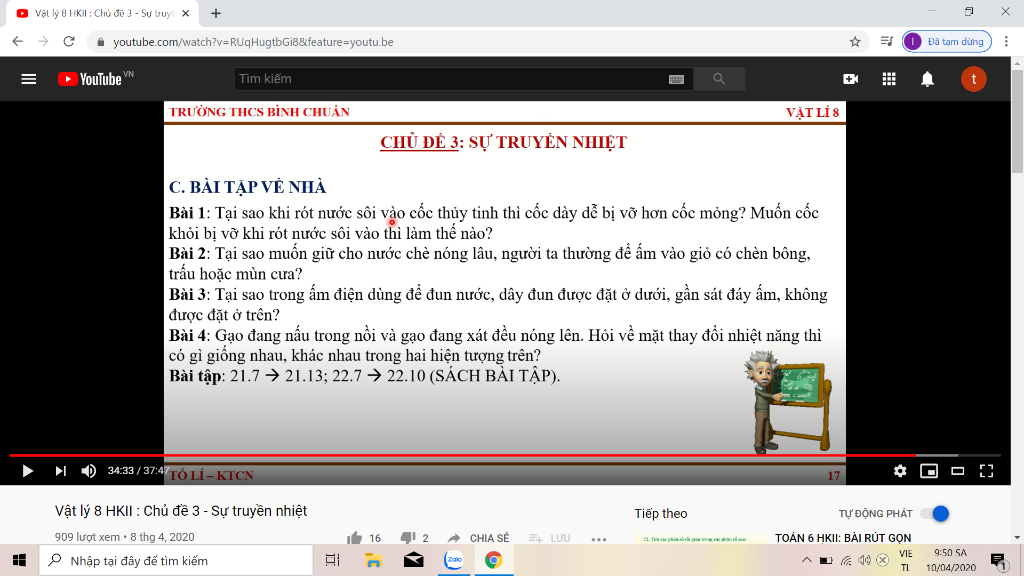Open the account avatar menu
Image resolution: width=1024 pixels, height=576 pixels.
(x=973, y=79)
